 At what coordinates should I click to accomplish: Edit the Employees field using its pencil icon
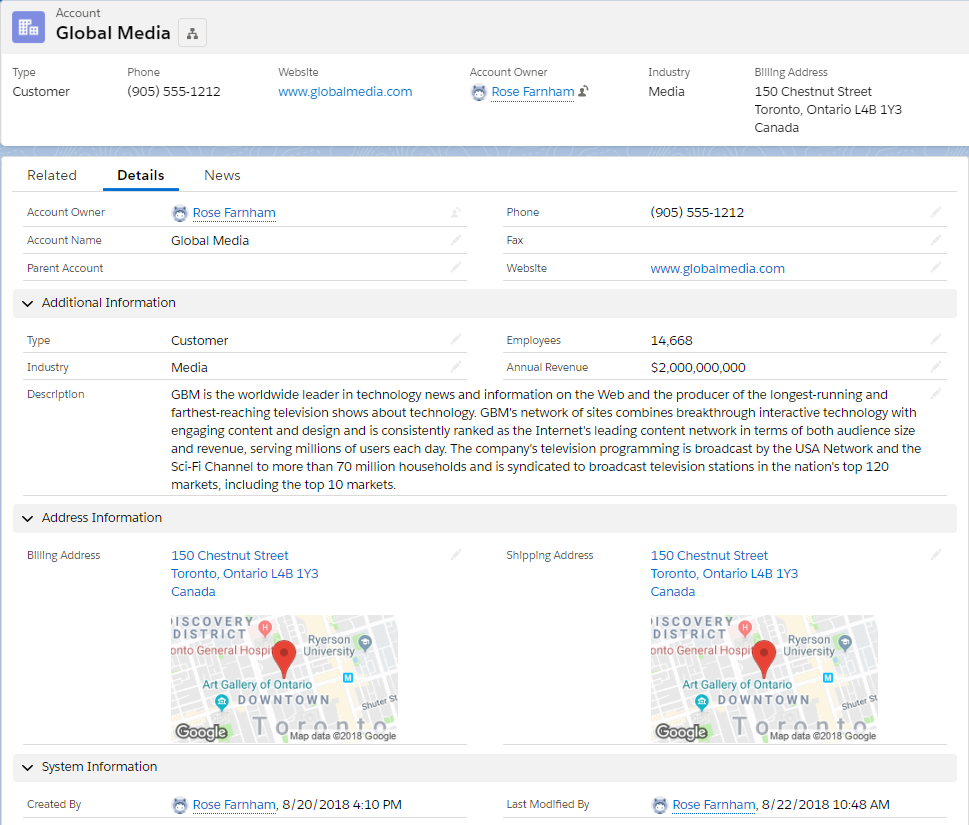click(x=936, y=339)
